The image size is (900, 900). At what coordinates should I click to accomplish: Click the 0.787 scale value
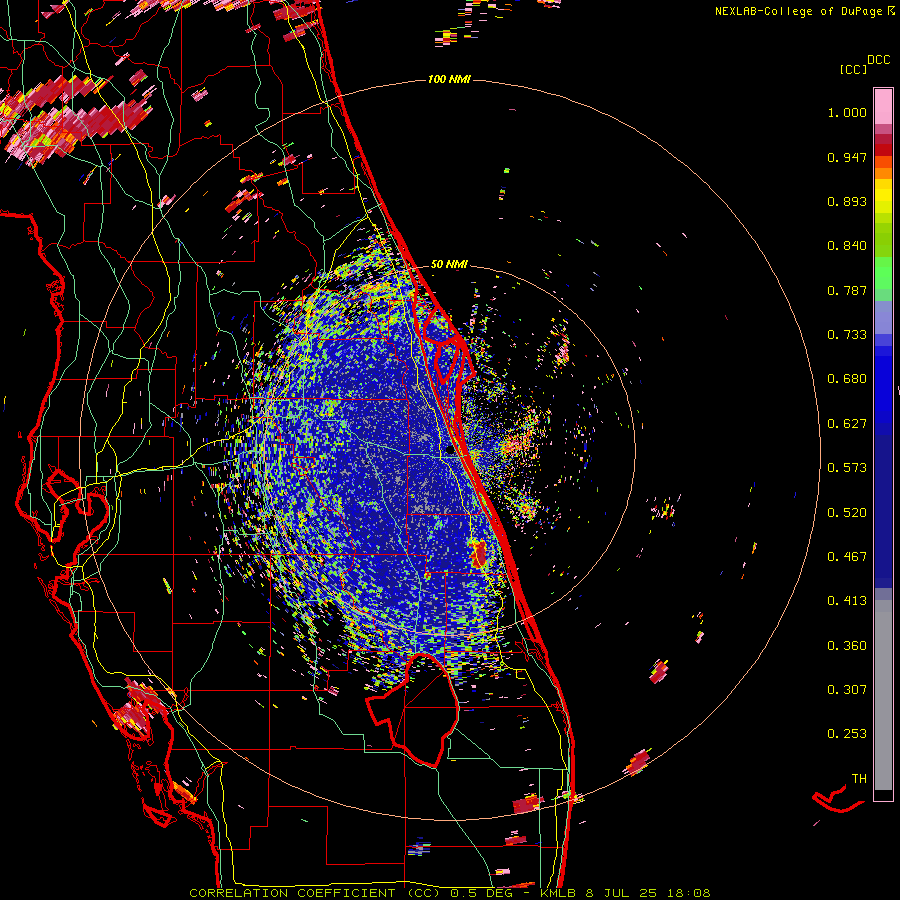pos(847,290)
